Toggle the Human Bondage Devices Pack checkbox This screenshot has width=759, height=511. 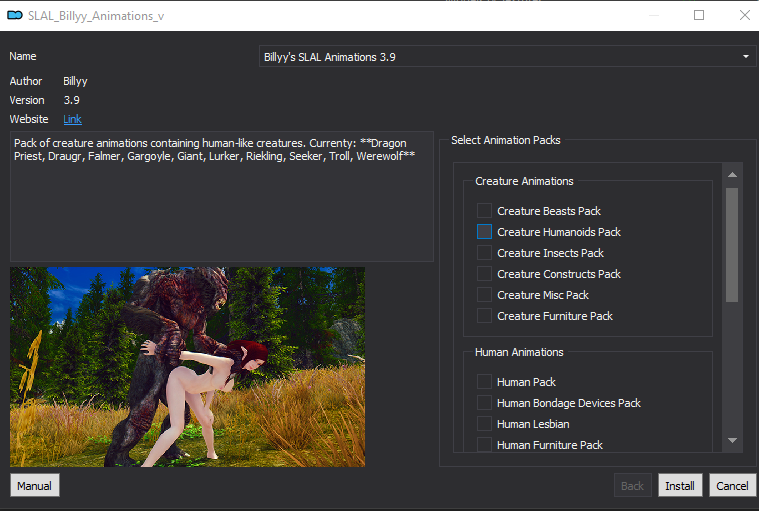[484, 403]
